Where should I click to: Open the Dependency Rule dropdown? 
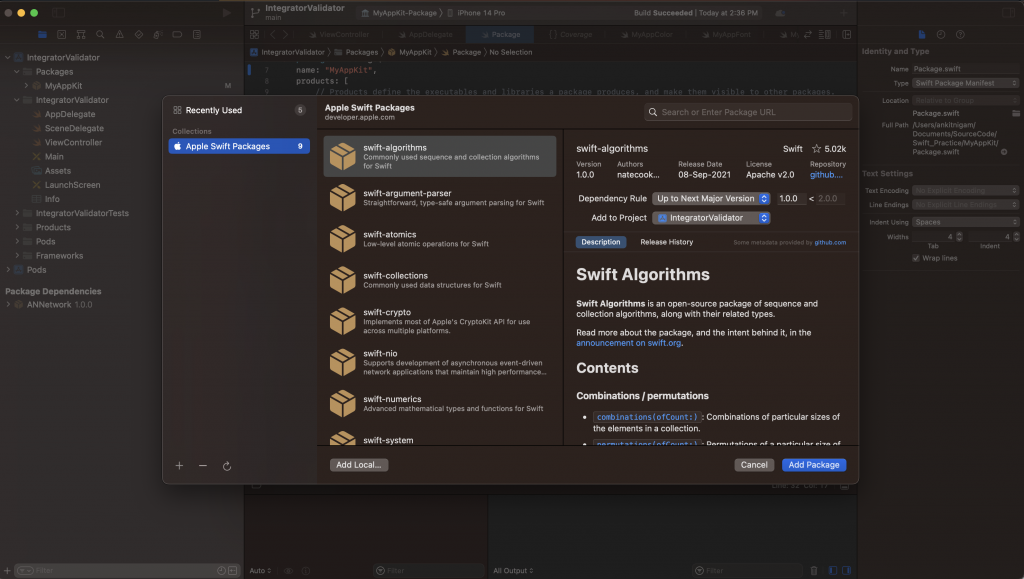click(711, 198)
